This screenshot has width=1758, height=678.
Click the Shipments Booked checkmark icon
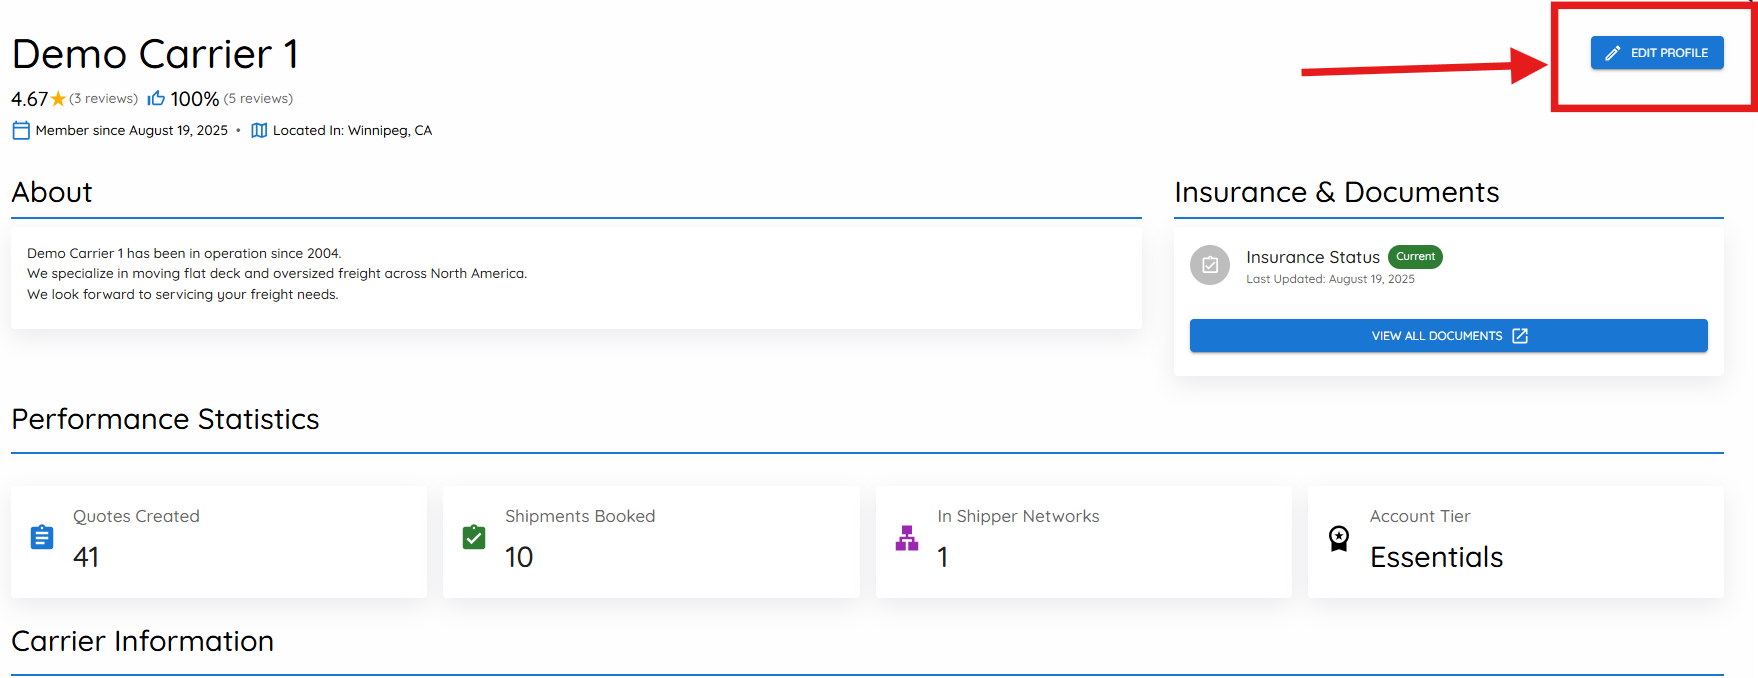coord(474,537)
